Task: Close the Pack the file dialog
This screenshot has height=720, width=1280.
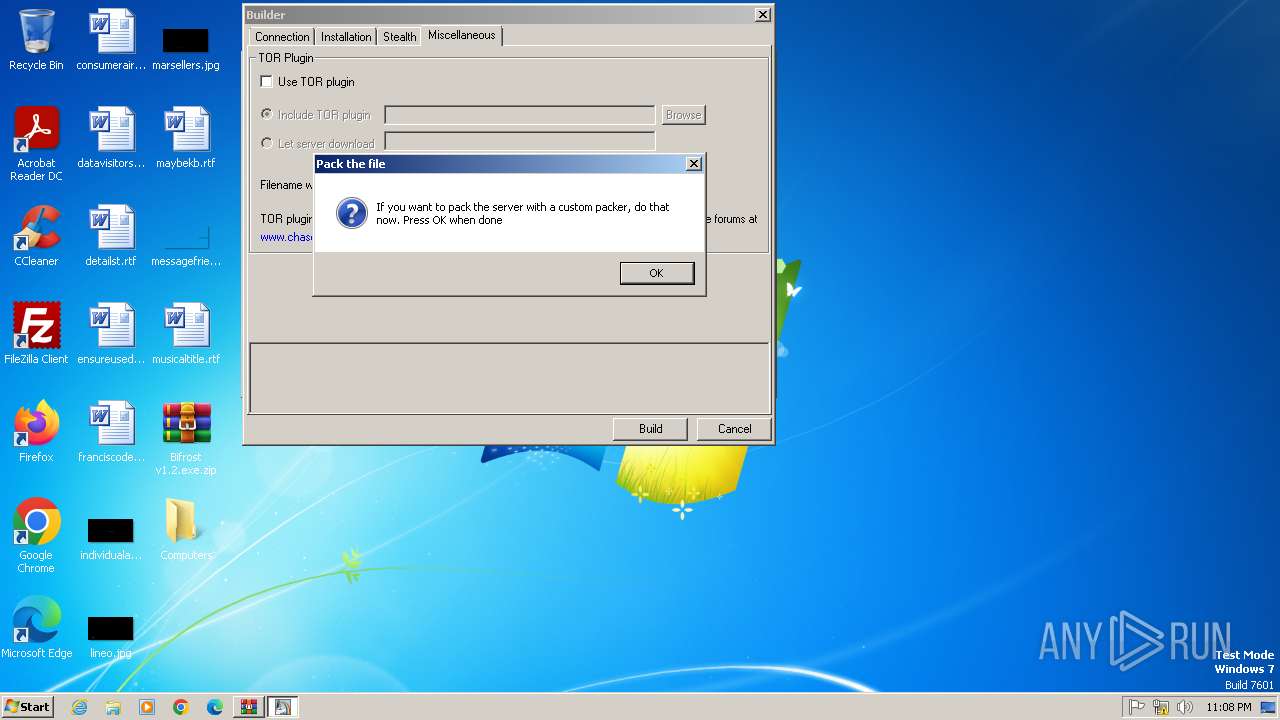Action: coord(694,164)
